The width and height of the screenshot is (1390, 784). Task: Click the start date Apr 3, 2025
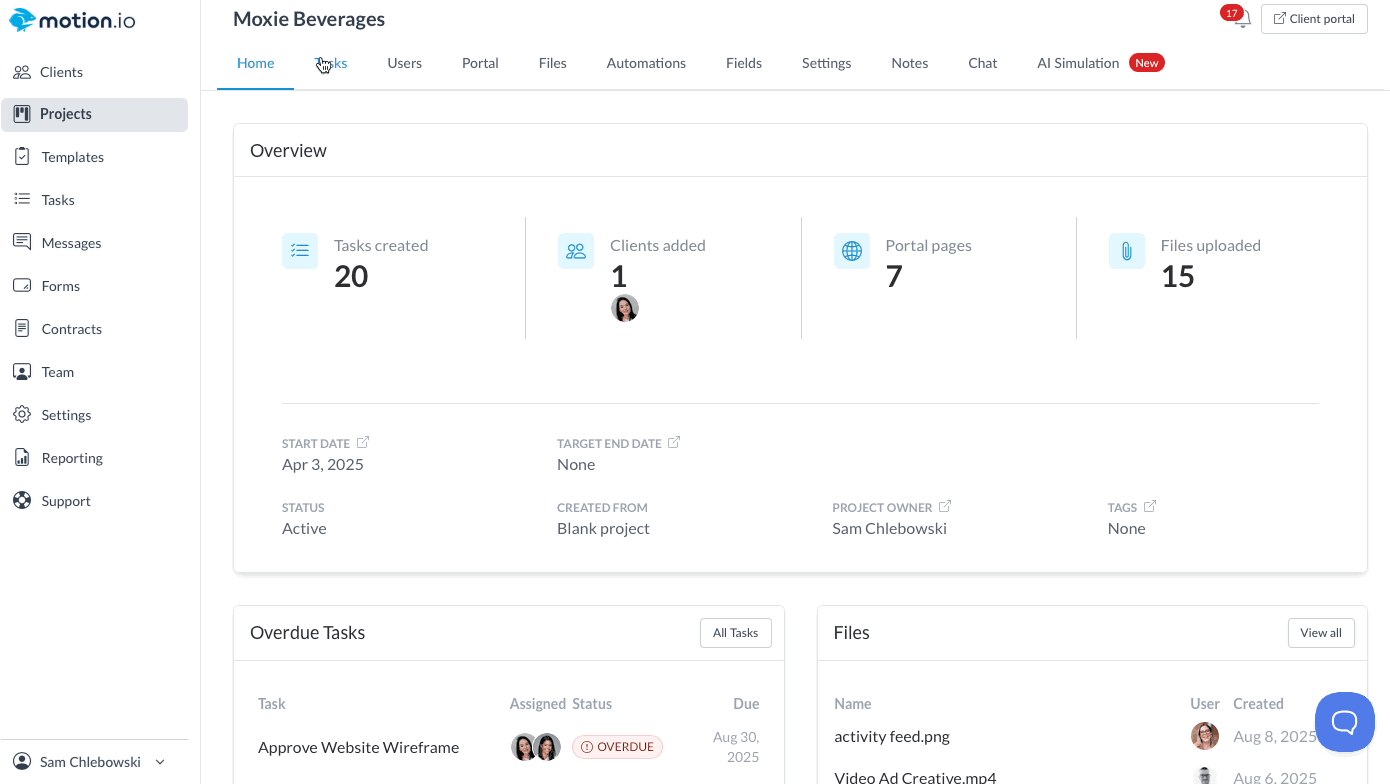pos(323,465)
